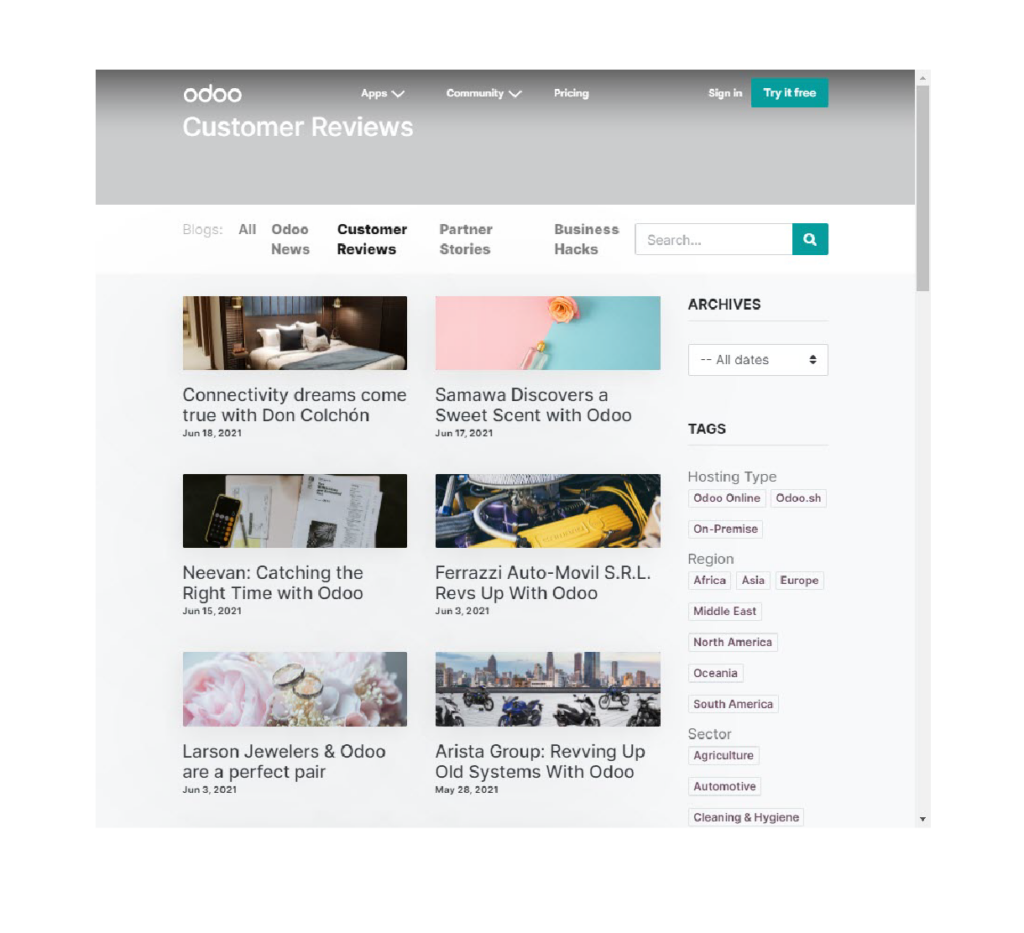
Task: Click the scrollbar down arrow
Action: tap(923, 819)
